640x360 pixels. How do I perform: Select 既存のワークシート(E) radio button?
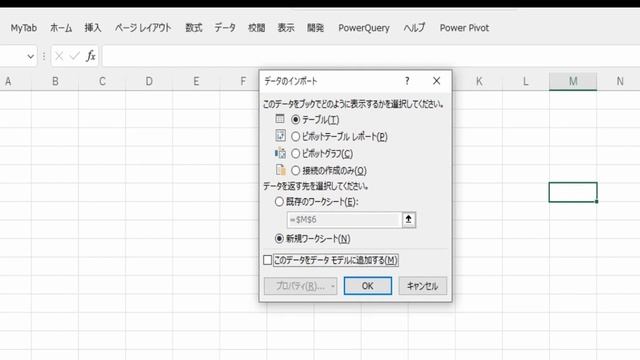pos(279,202)
